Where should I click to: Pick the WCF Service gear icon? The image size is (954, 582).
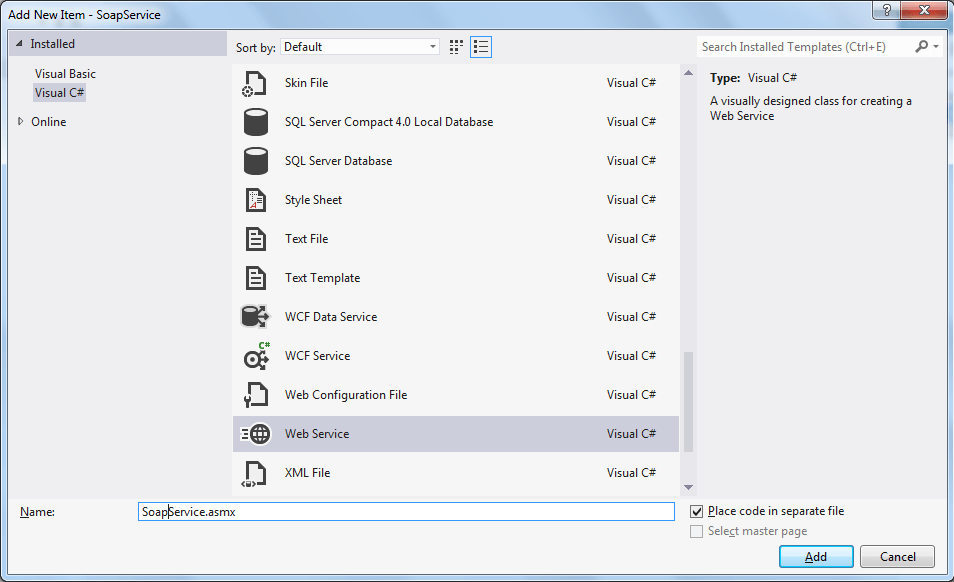click(256, 356)
